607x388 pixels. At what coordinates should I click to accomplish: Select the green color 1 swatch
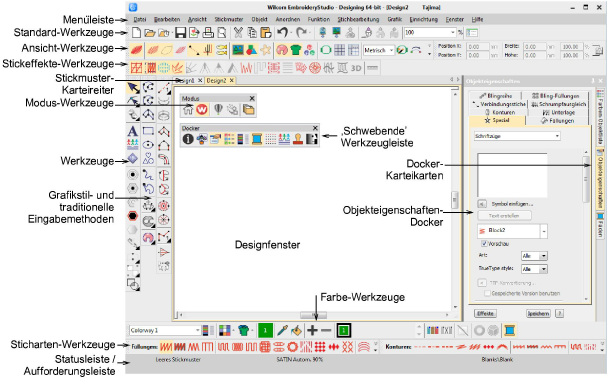click(265, 331)
